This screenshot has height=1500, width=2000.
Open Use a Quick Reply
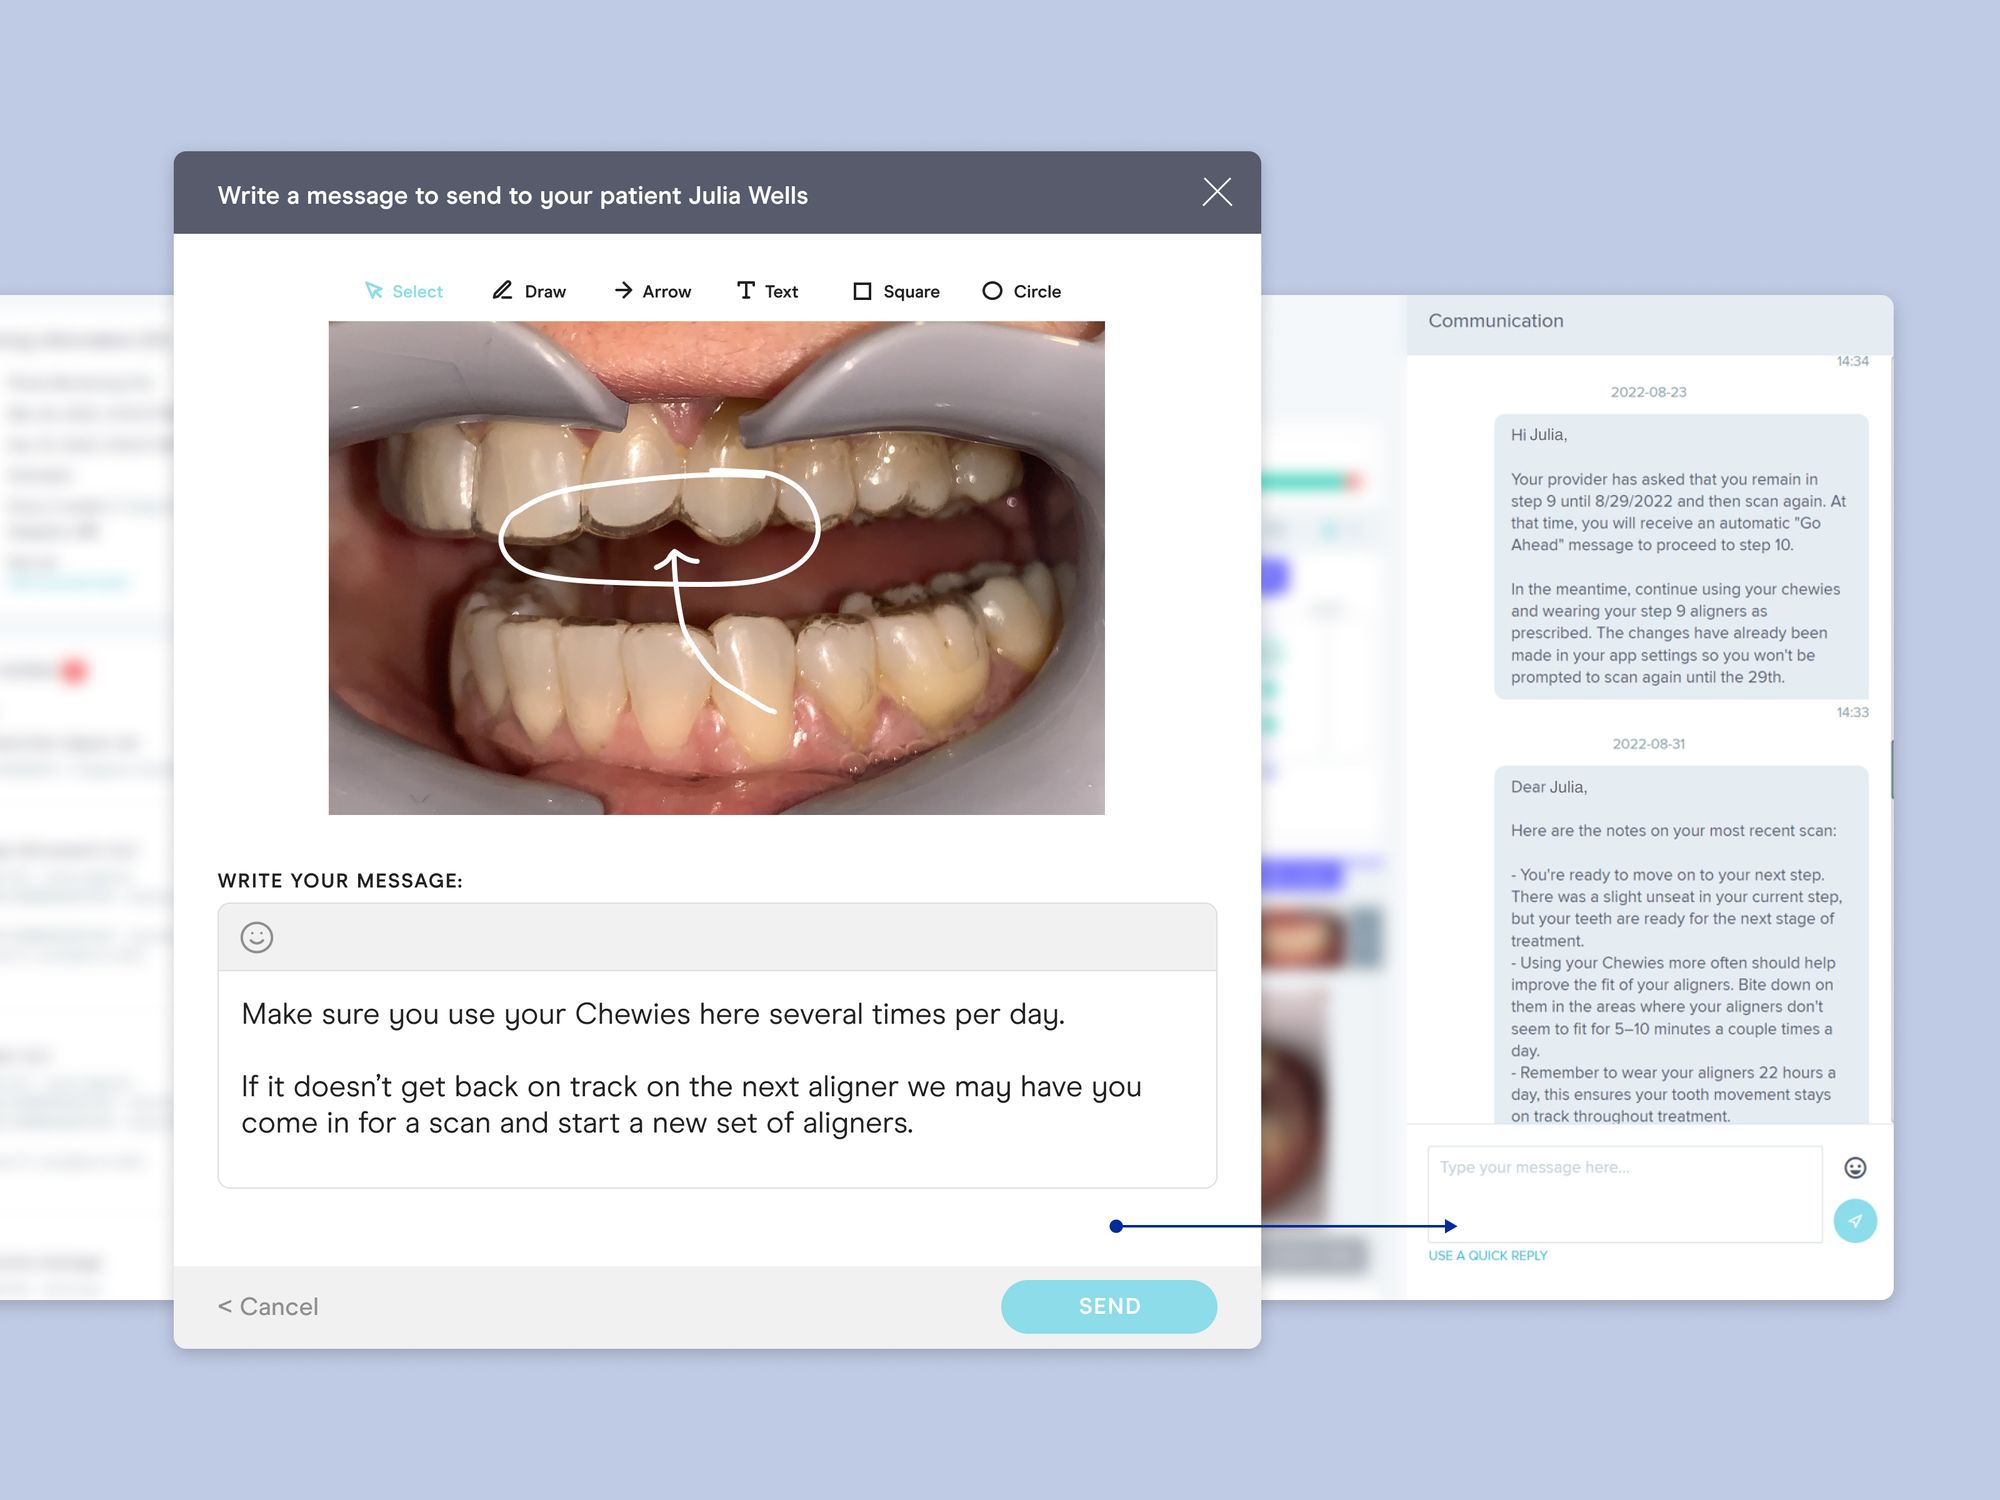coord(1487,1255)
